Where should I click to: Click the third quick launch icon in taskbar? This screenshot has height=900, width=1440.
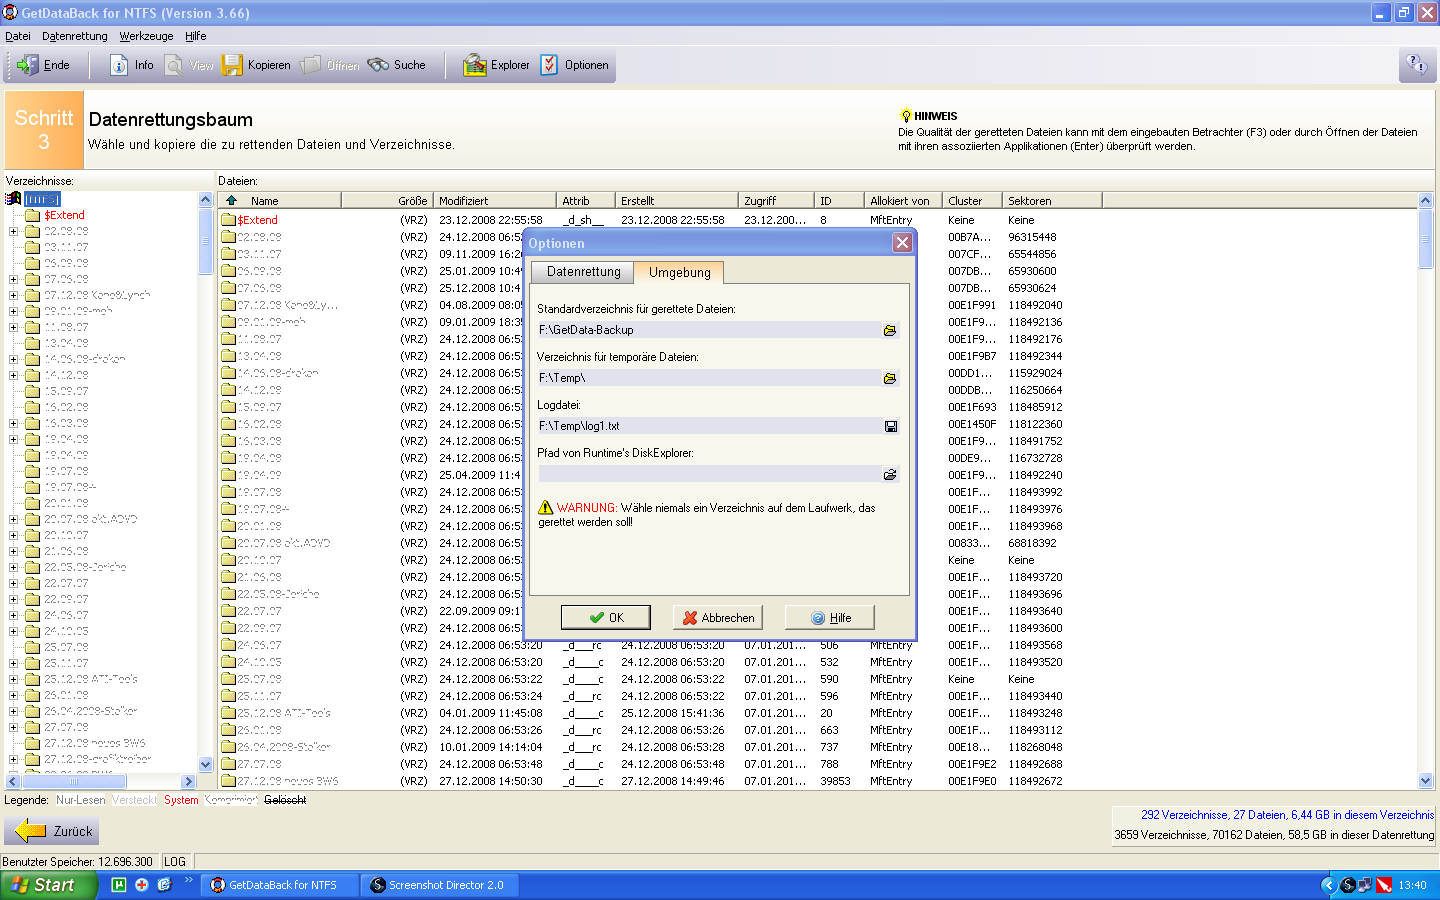(165, 885)
